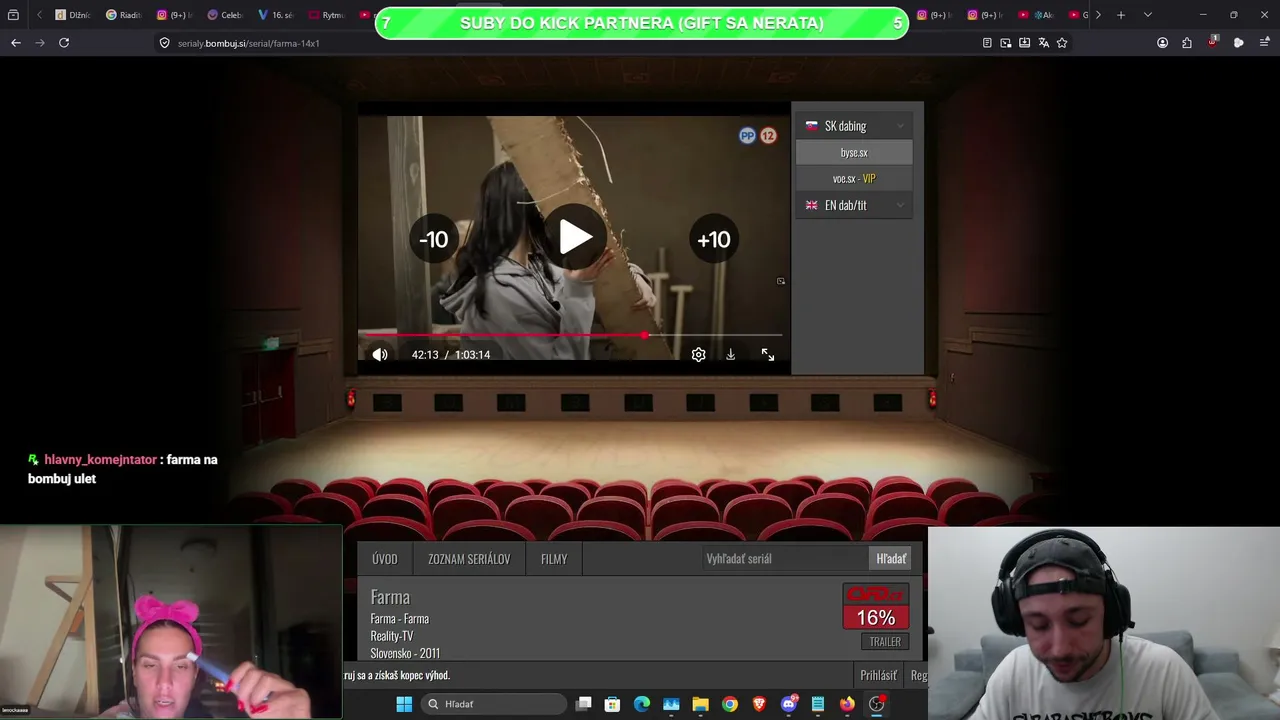The image size is (1280, 720).
Task: Open File Explorer from taskbar
Action: (x=701, y=704)
